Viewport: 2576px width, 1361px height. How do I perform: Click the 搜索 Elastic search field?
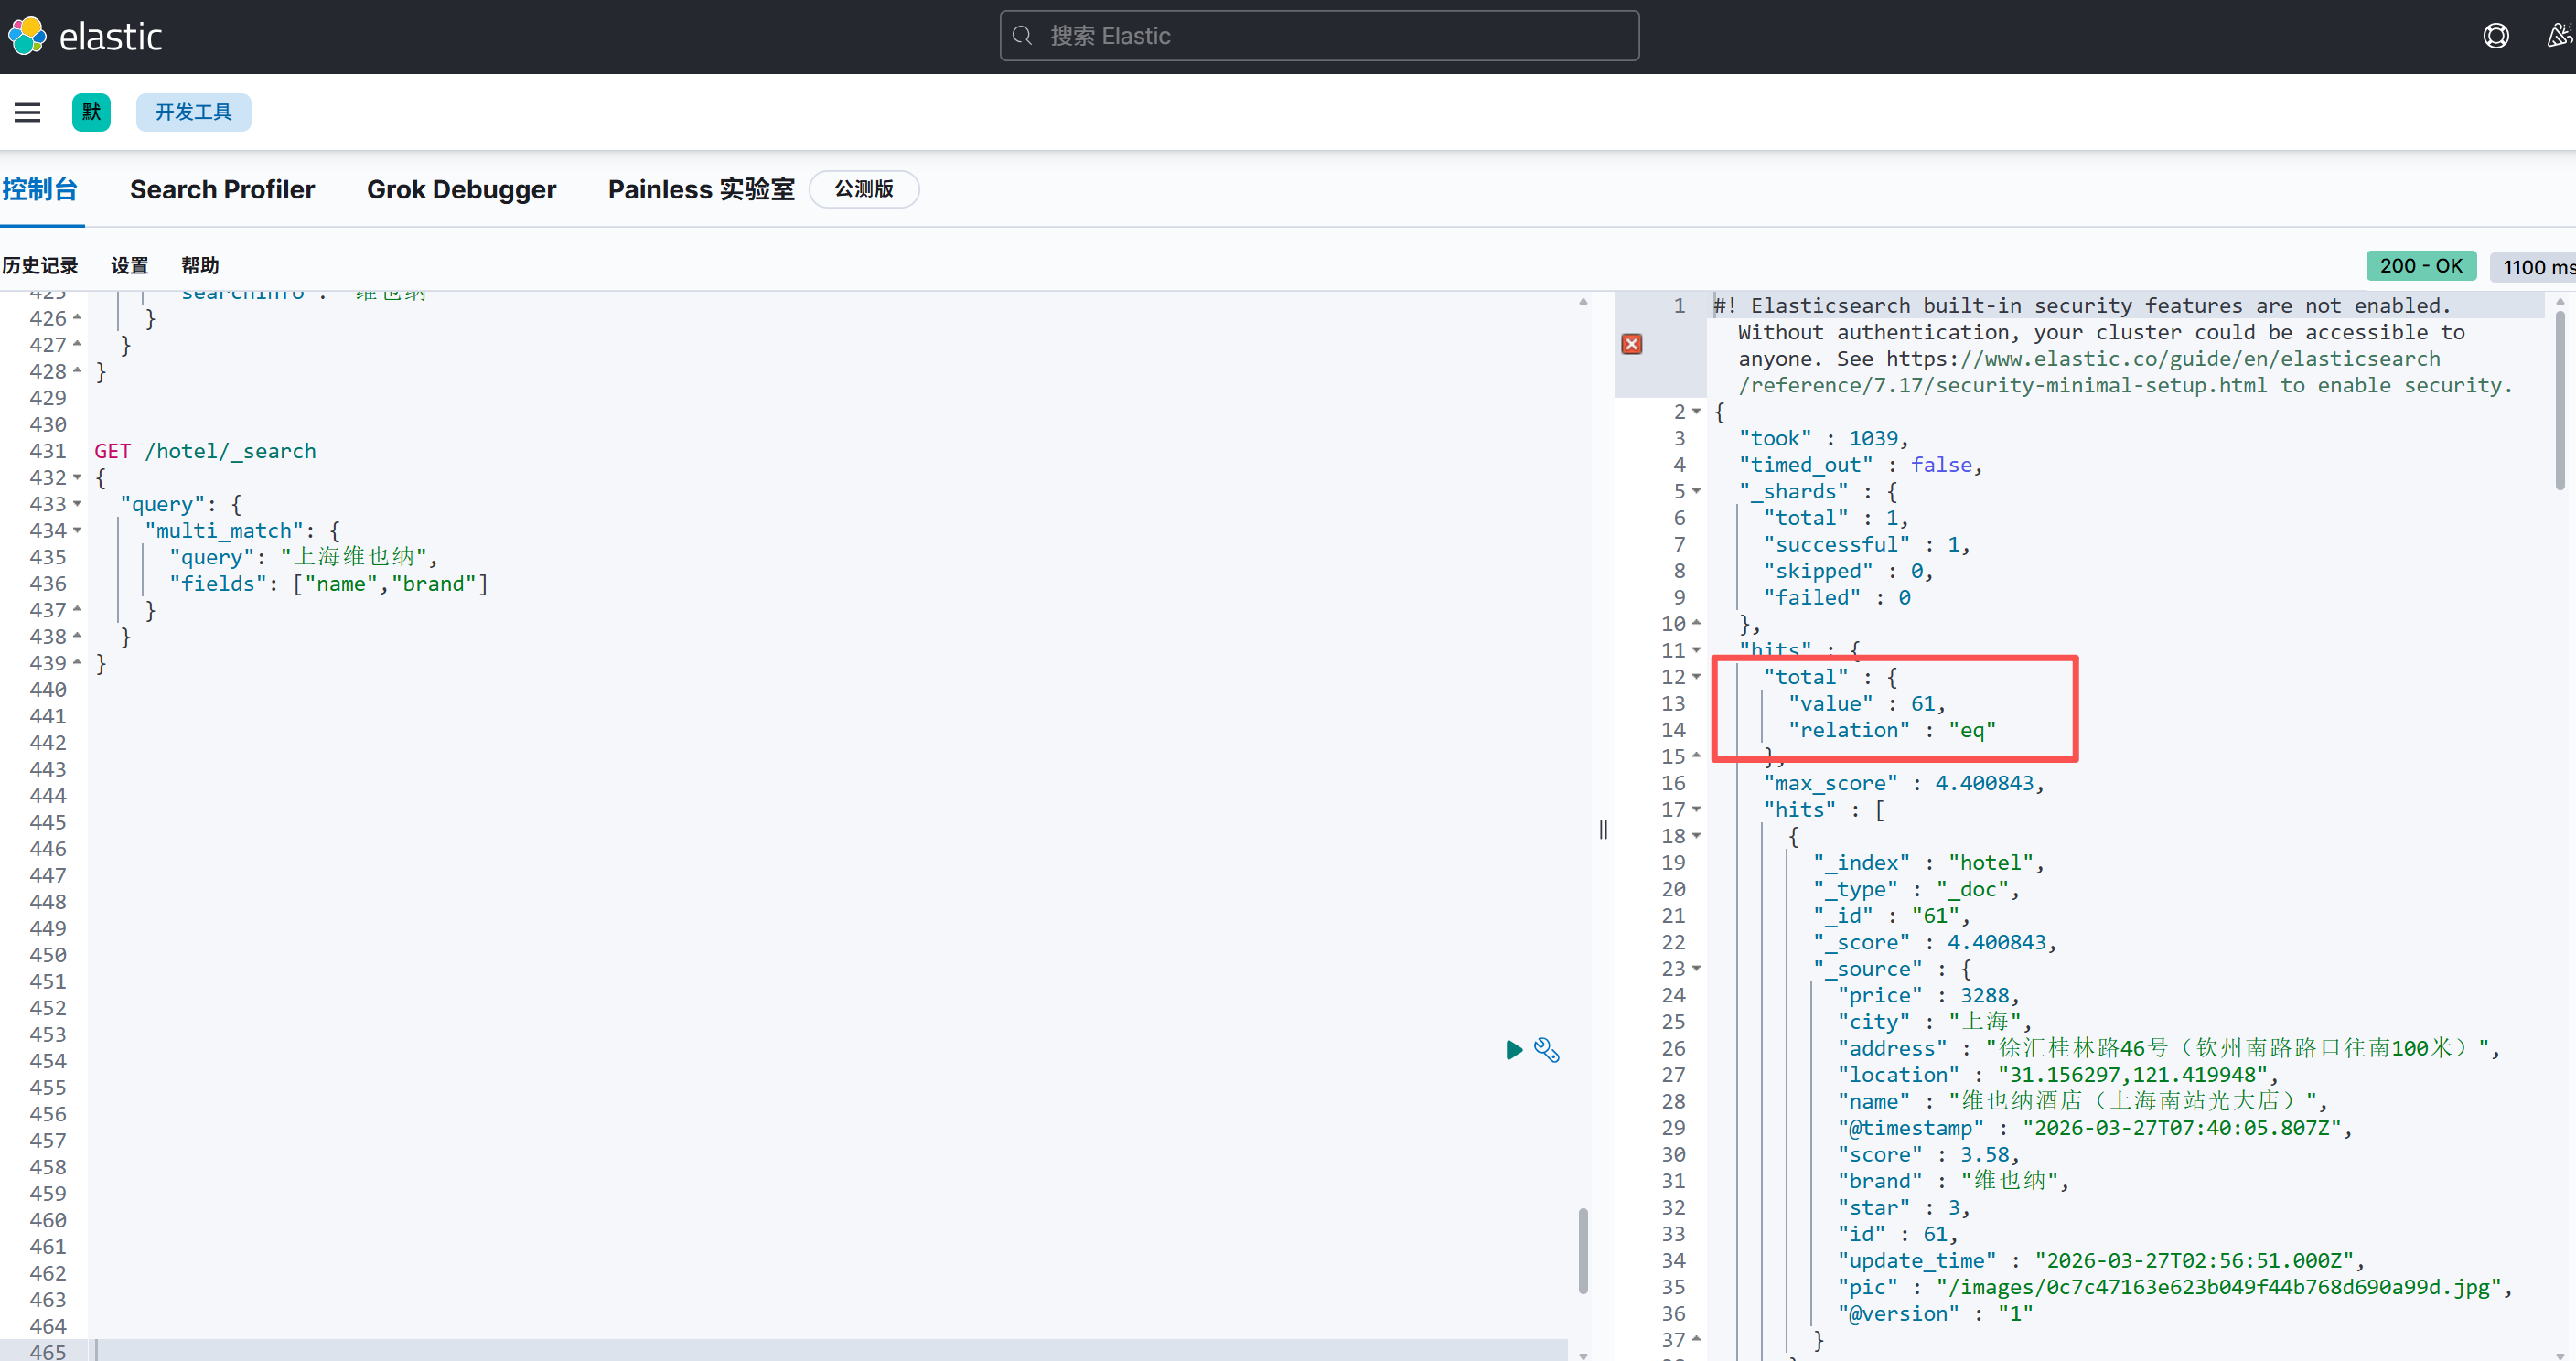pos(1319,36)
